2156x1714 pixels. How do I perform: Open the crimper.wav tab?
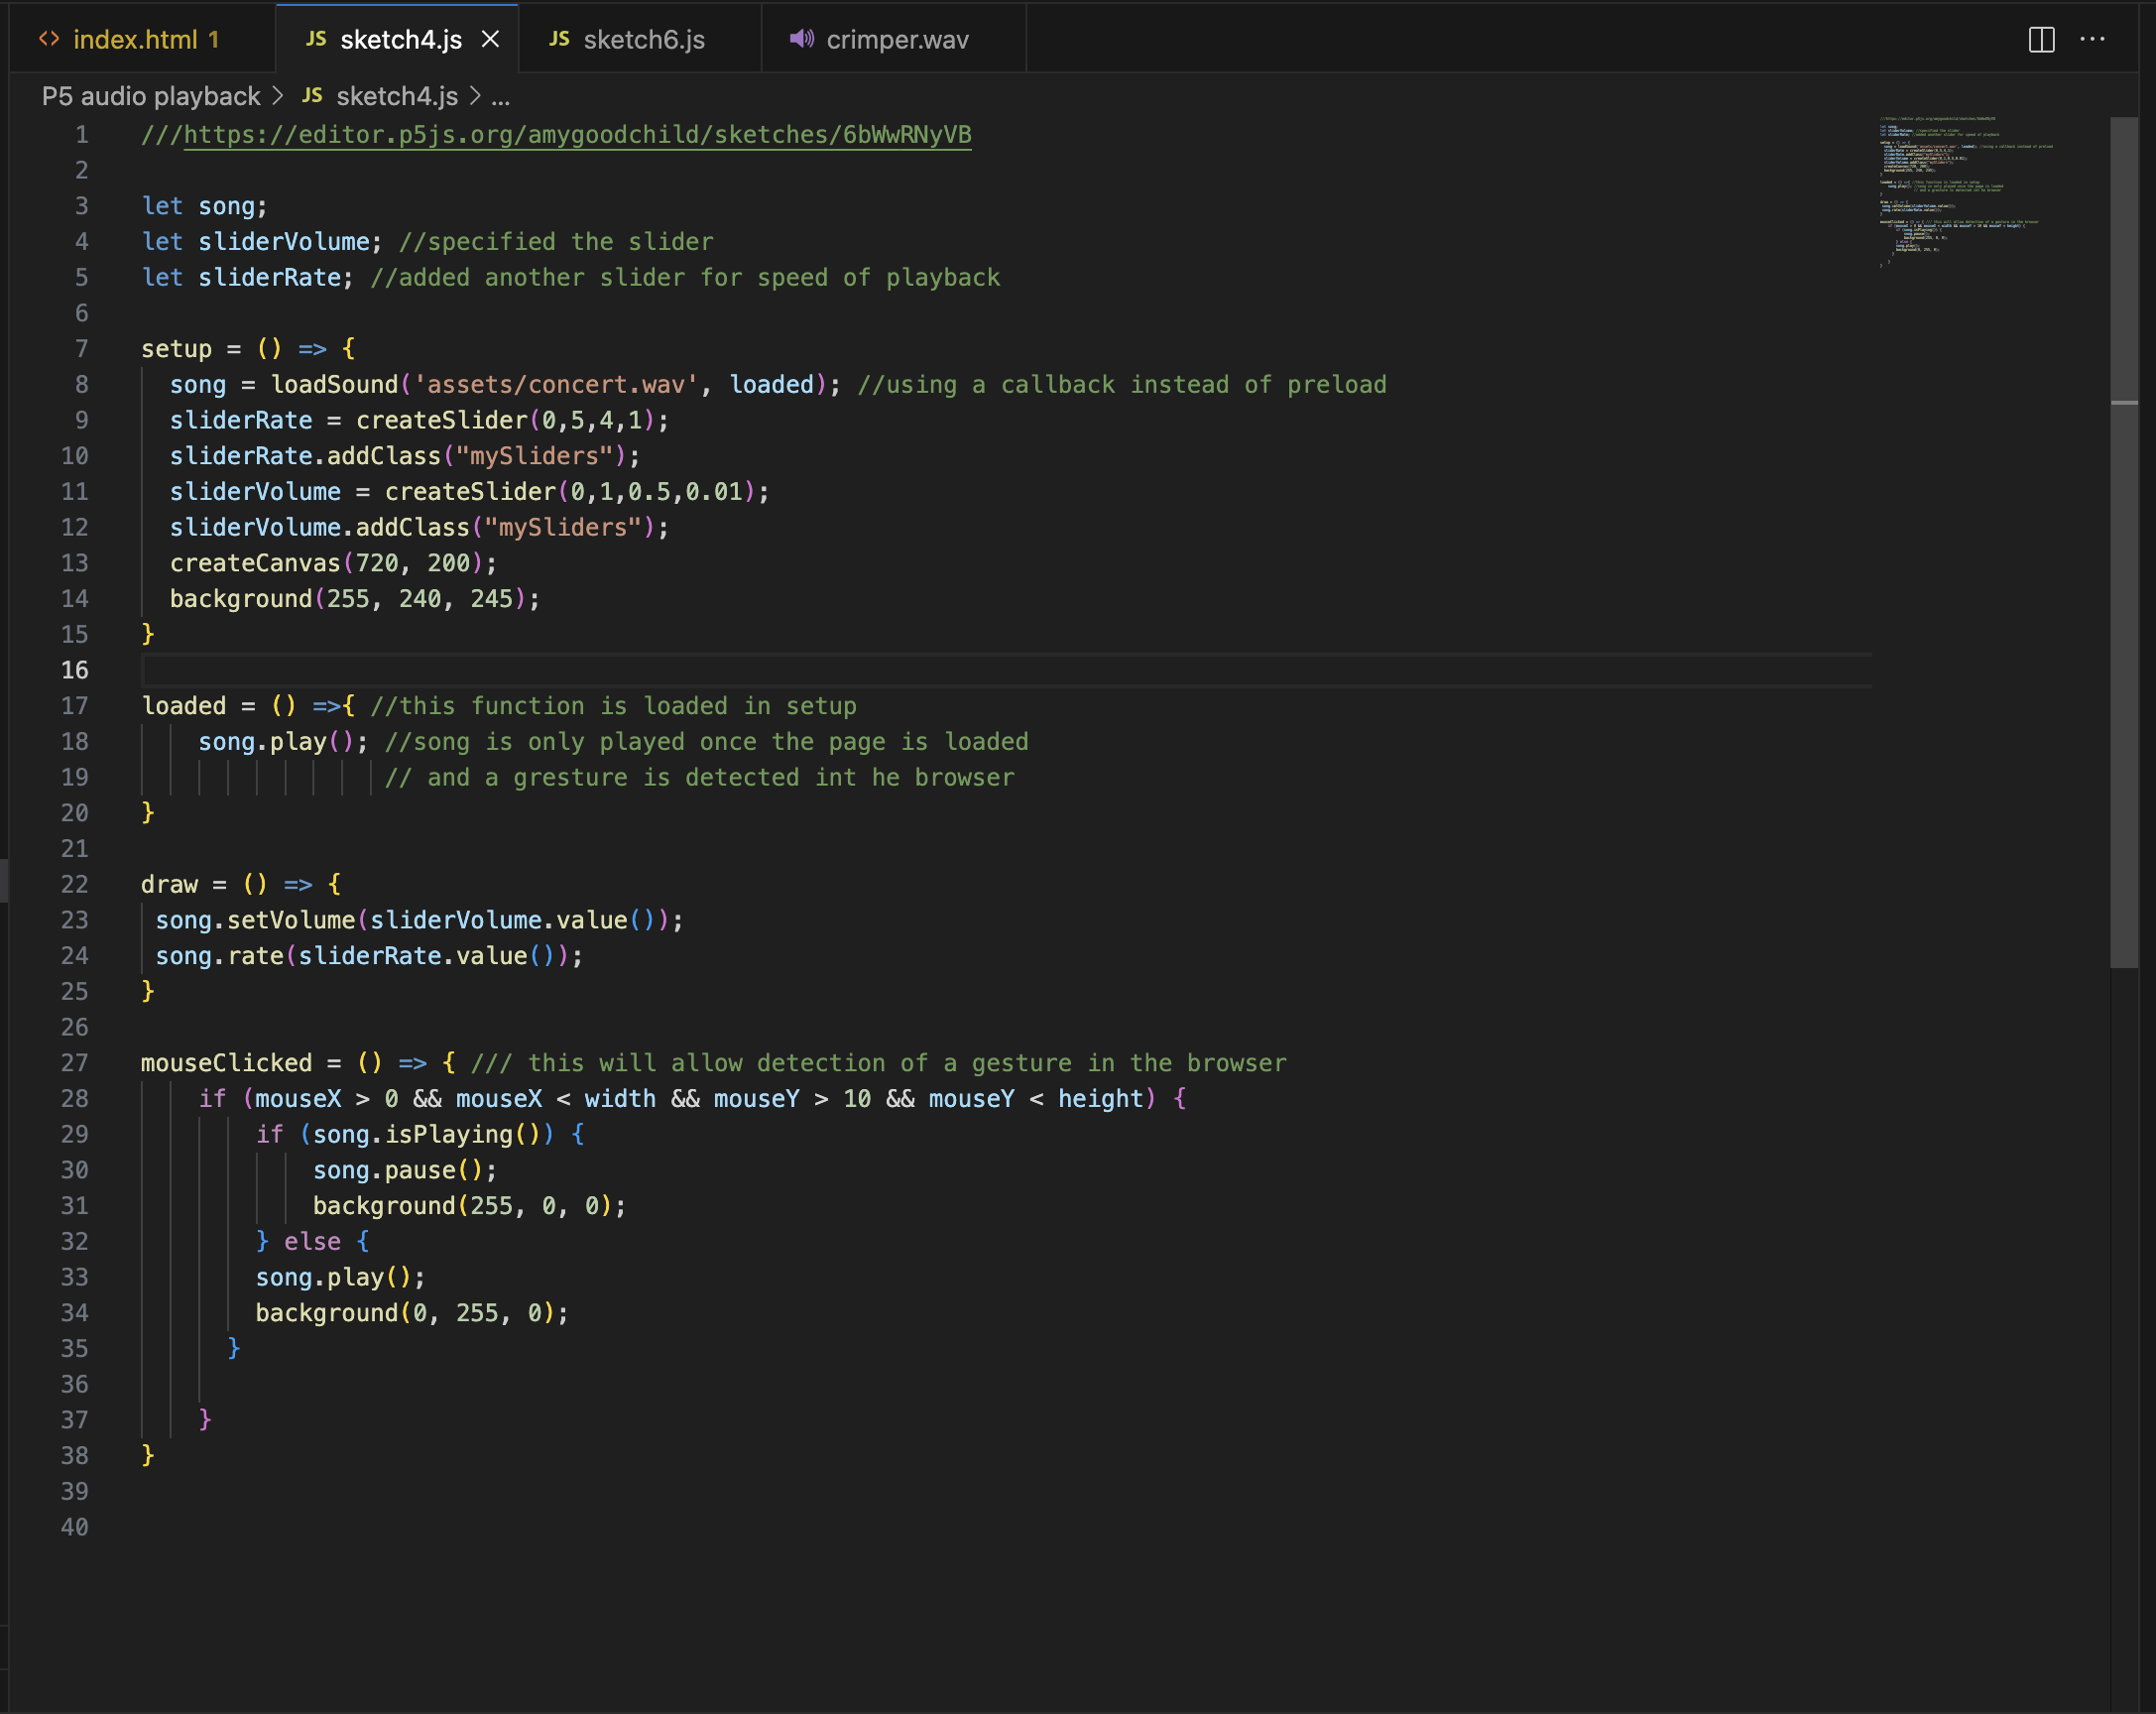pos(896,40)
